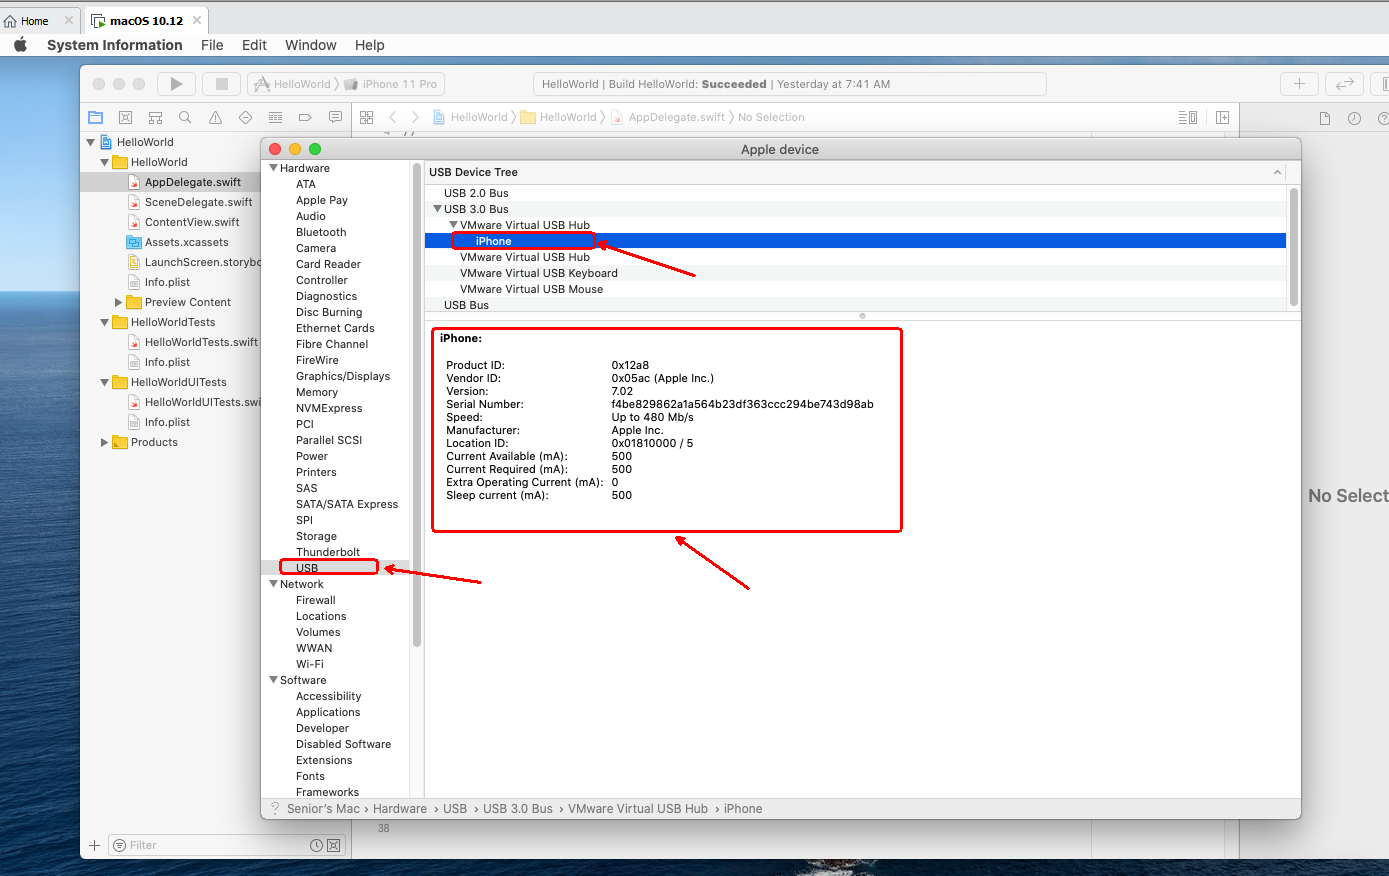Click Senior's Mac in the path bar
1389x876 pixels.
[323, 809]
